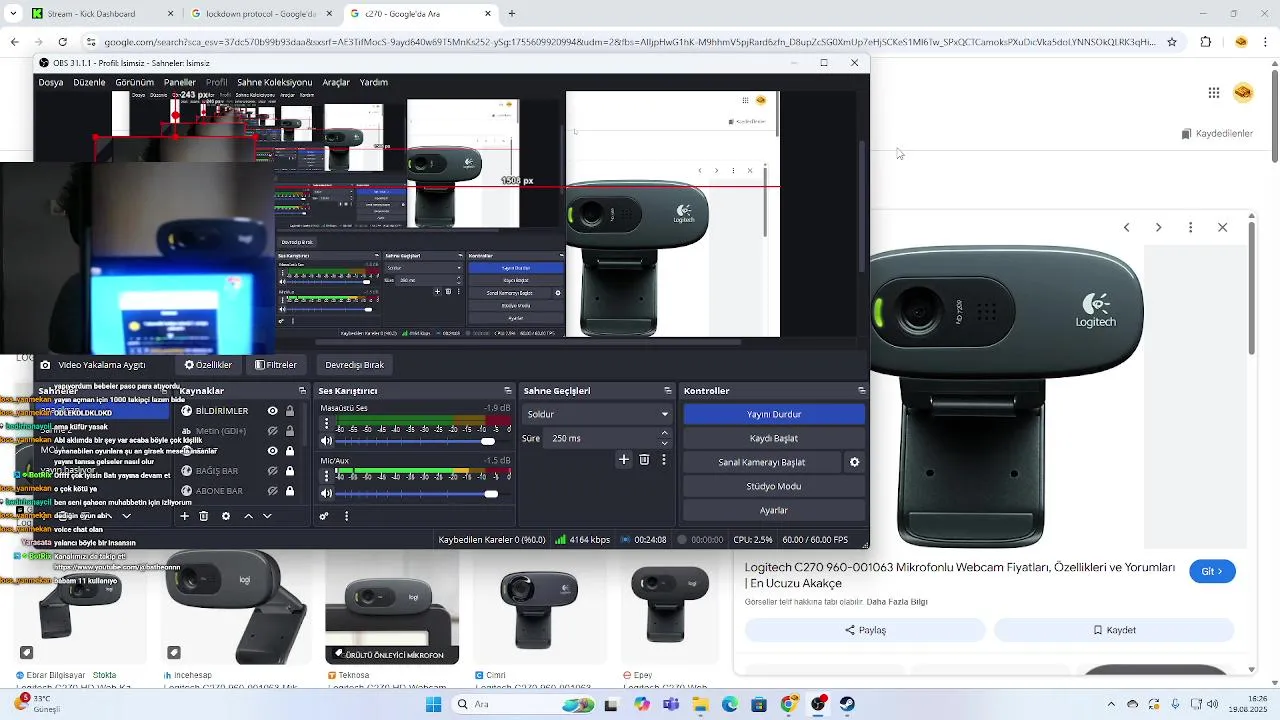Show the BAĞIŞ BAR source
Viewport: 1280px width, 720px height.
272,471
